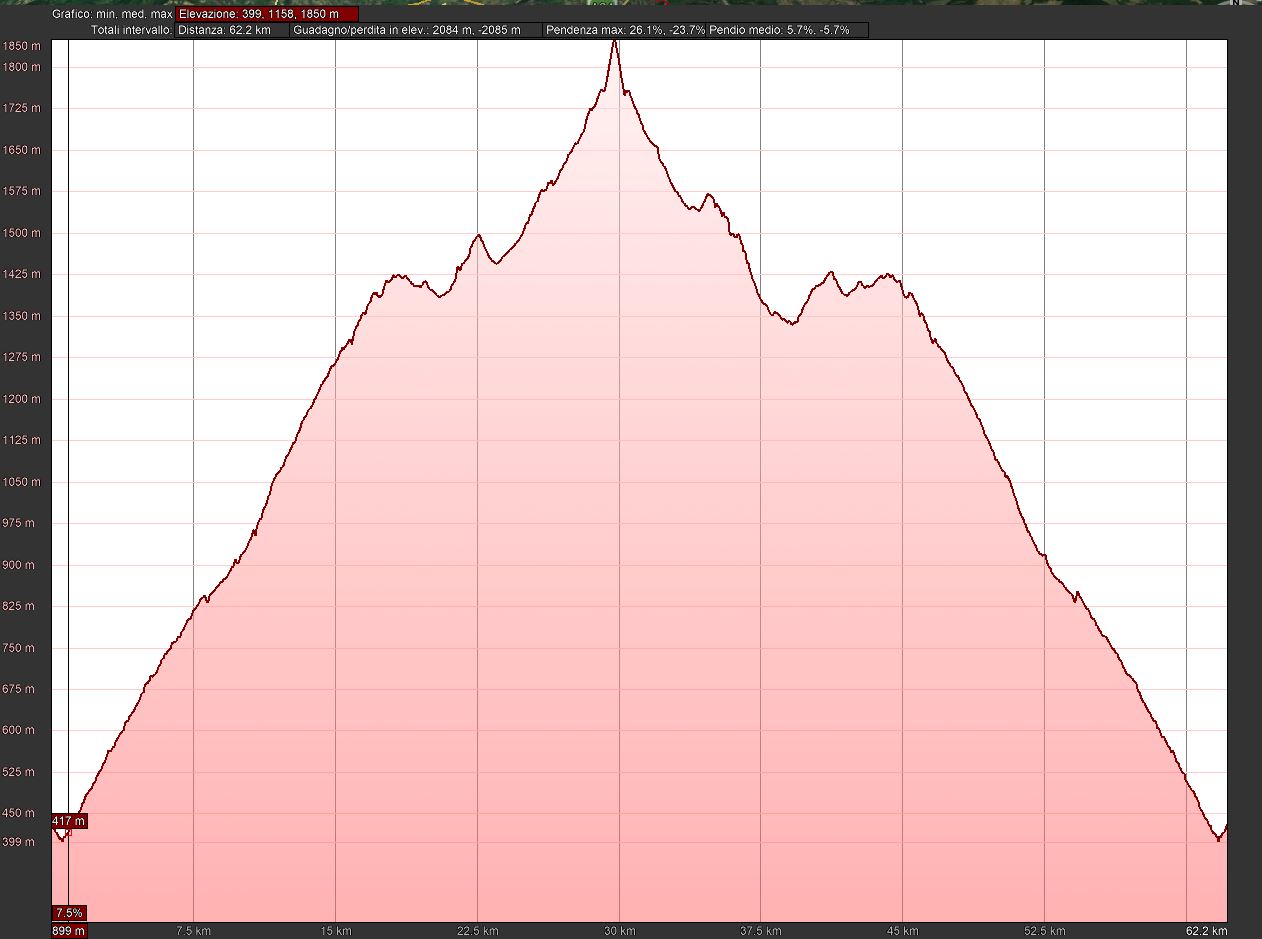Click the highlighted Elevazione stats label
Image resolution: width=1262 pixels, height=939 pixels.
click(266, 15)
